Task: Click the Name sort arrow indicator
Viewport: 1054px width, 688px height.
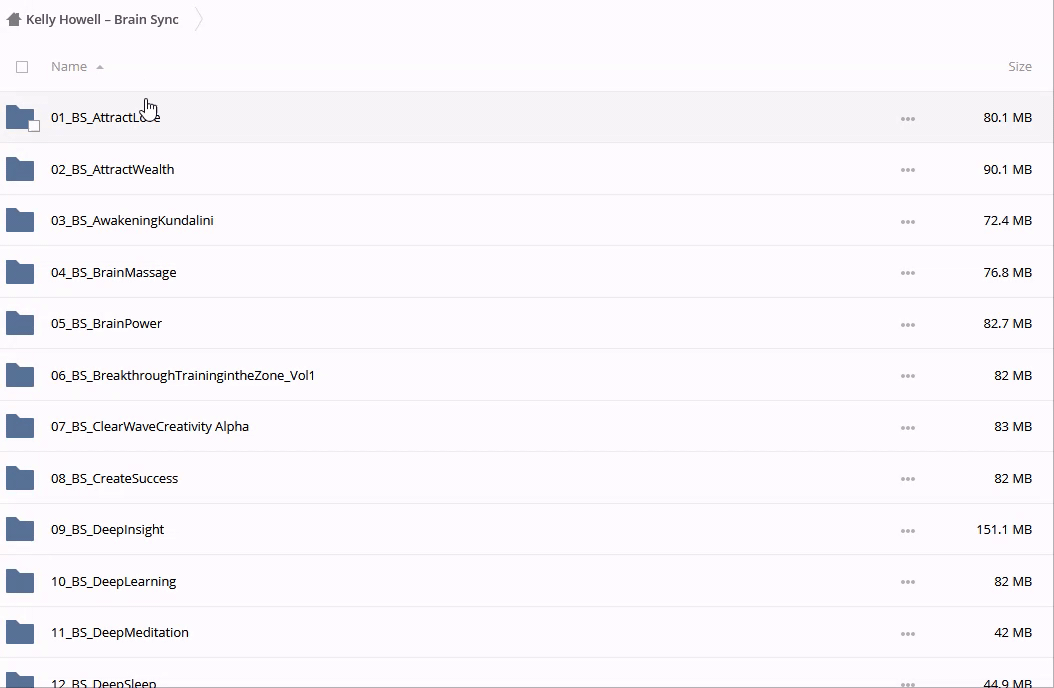Action: pos(99,67)
